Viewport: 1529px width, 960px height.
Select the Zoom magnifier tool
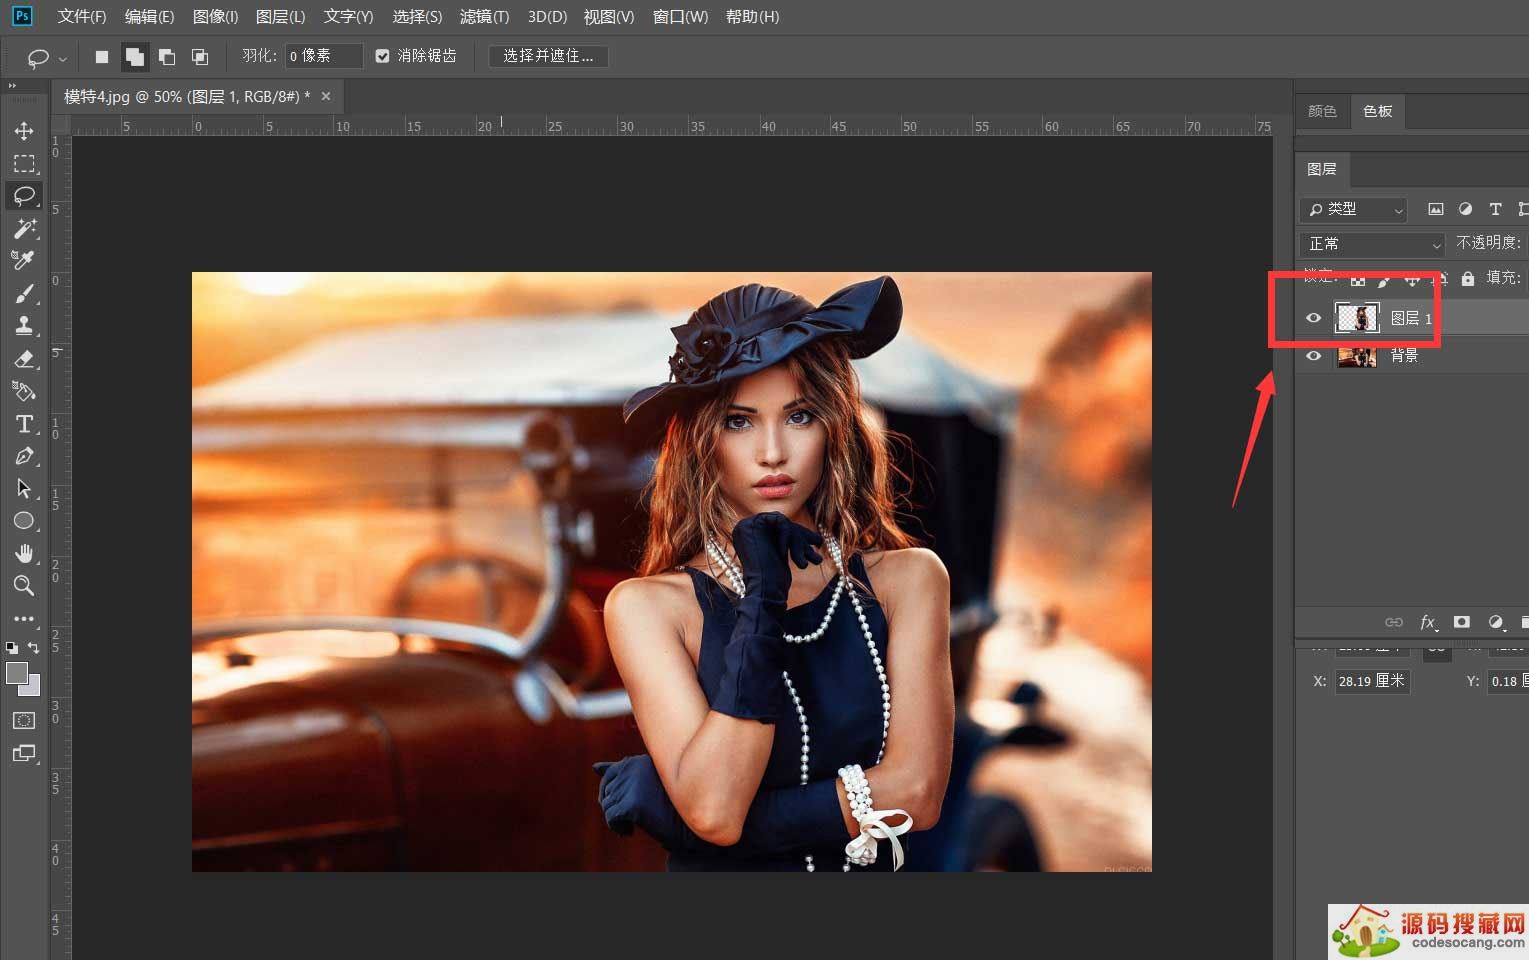tap(24, 585)
